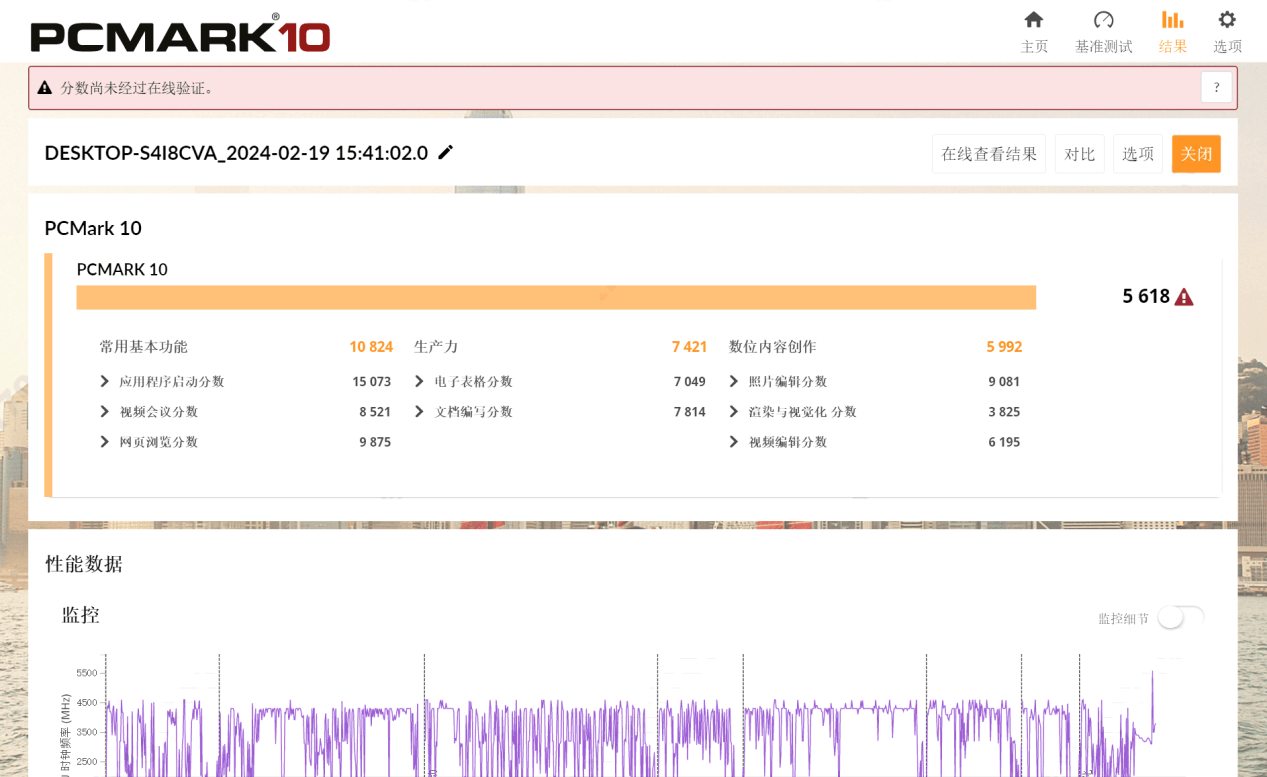The width and height of the screenshot is (1267, 777).
Task: Click the warning icon in the pink banner
Action: pyautogui.click(x=45, y=88)
